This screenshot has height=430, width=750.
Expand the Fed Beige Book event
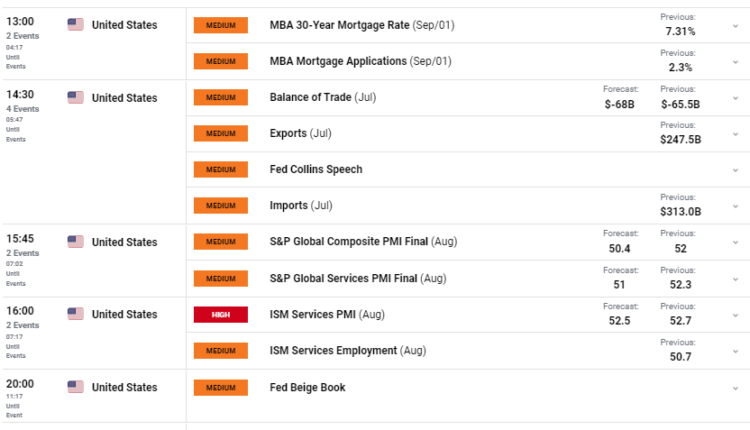click(x=735, y=387)
